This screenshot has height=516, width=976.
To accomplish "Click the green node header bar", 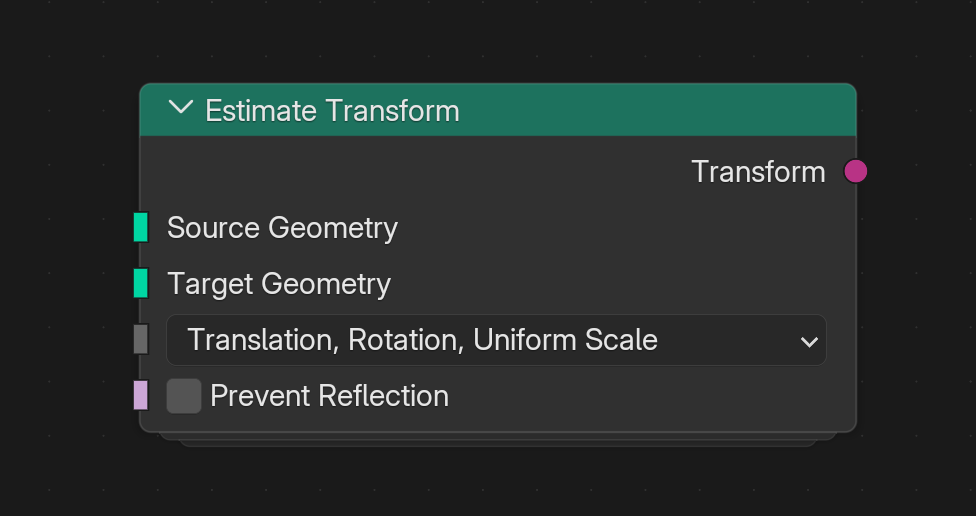I will click(650, 110).
